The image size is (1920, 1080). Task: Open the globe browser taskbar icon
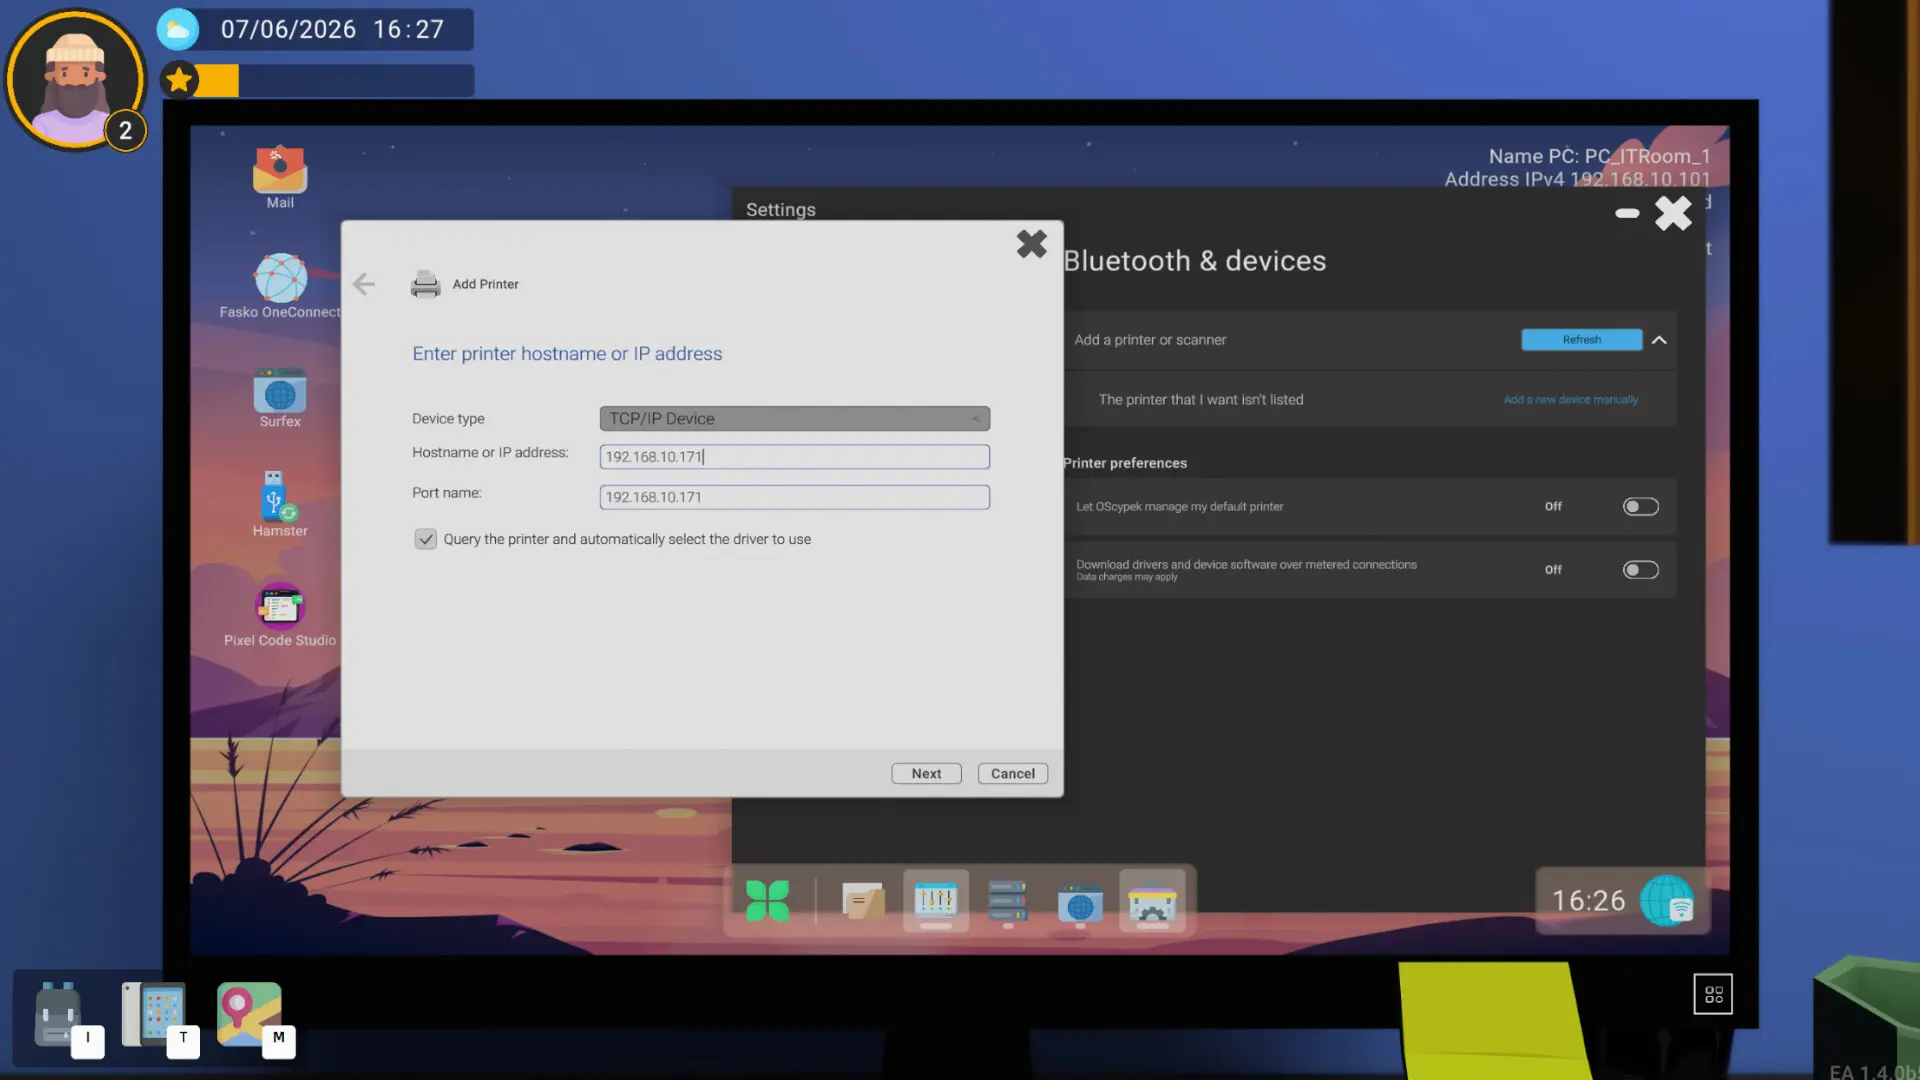point(1080,904)
